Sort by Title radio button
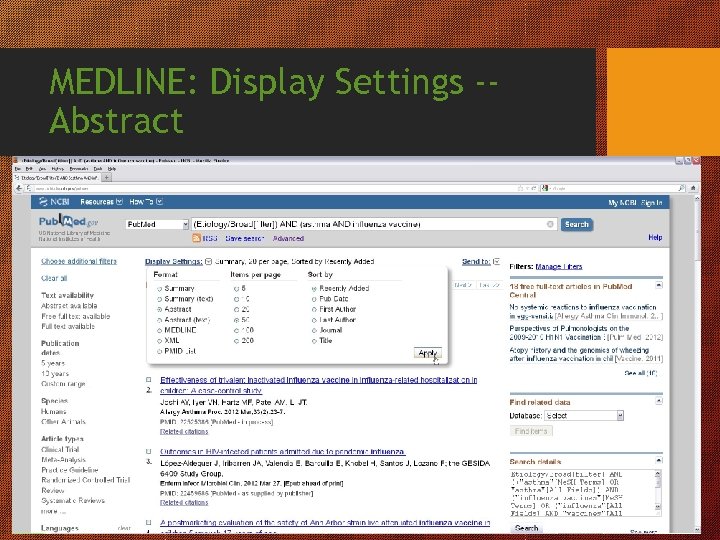 tap(314, 341)
